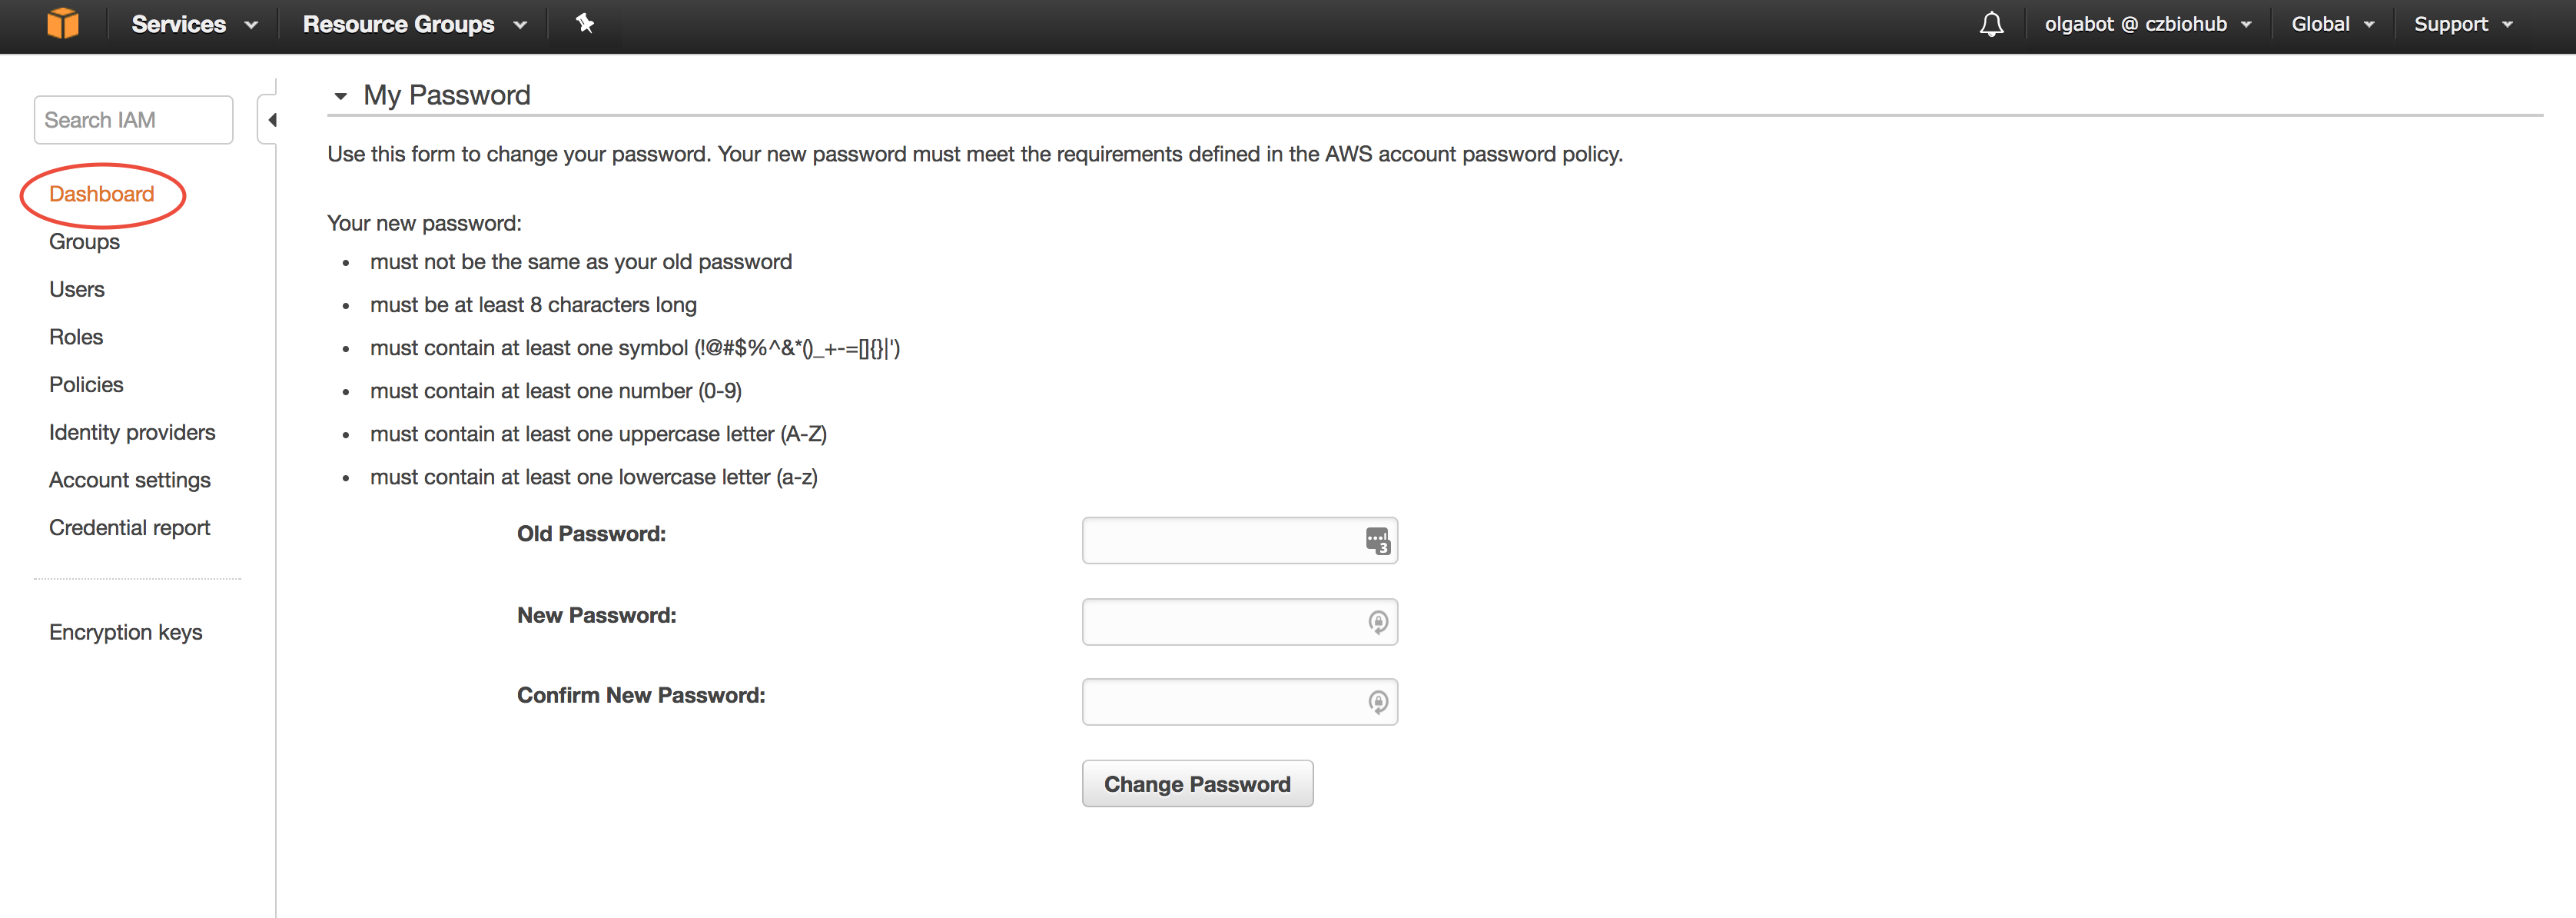This screenshot has width=2576, height=918.
Task: Click the AWS cube home icon
Action: tap(63, 23)
